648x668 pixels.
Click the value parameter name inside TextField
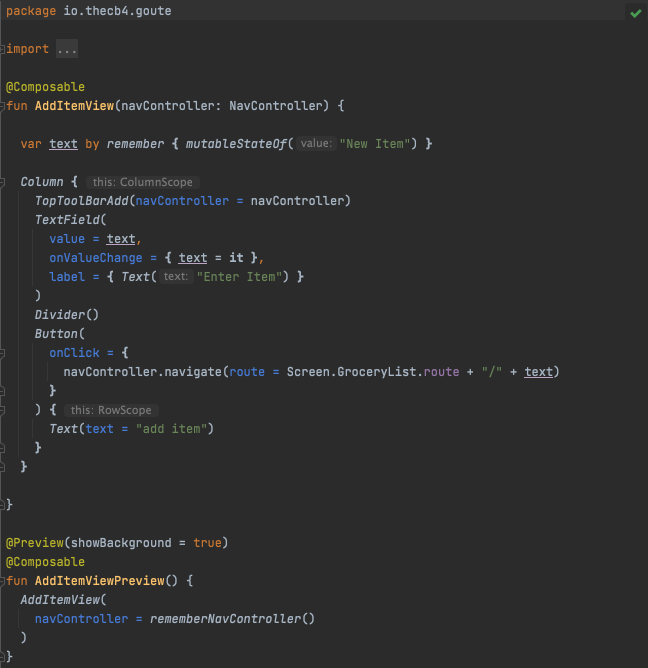click(x=67, y=239)
